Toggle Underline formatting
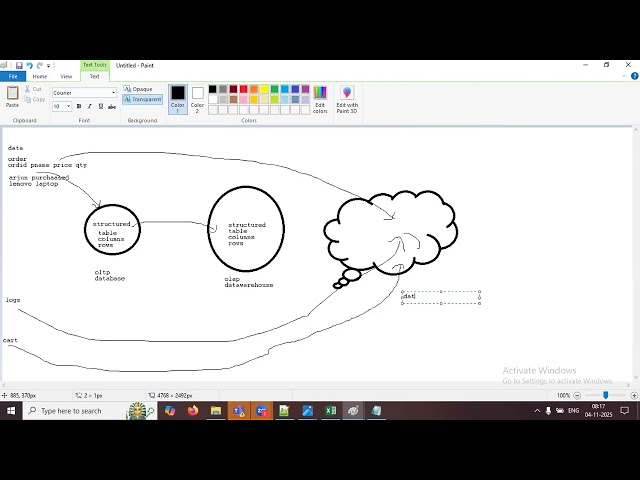 pyautogui.click(x=100, y=106)
